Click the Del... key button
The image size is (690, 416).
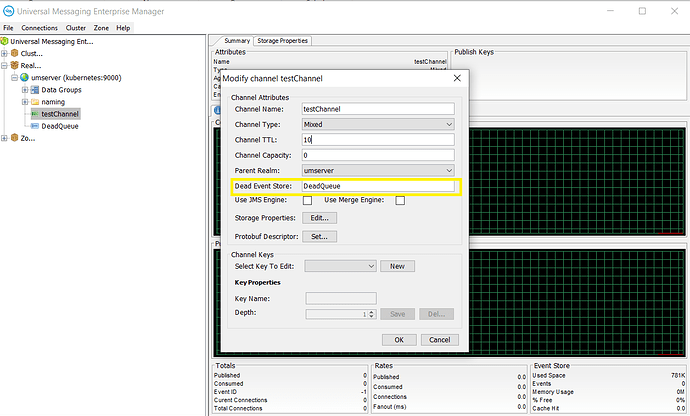(437, 314)
